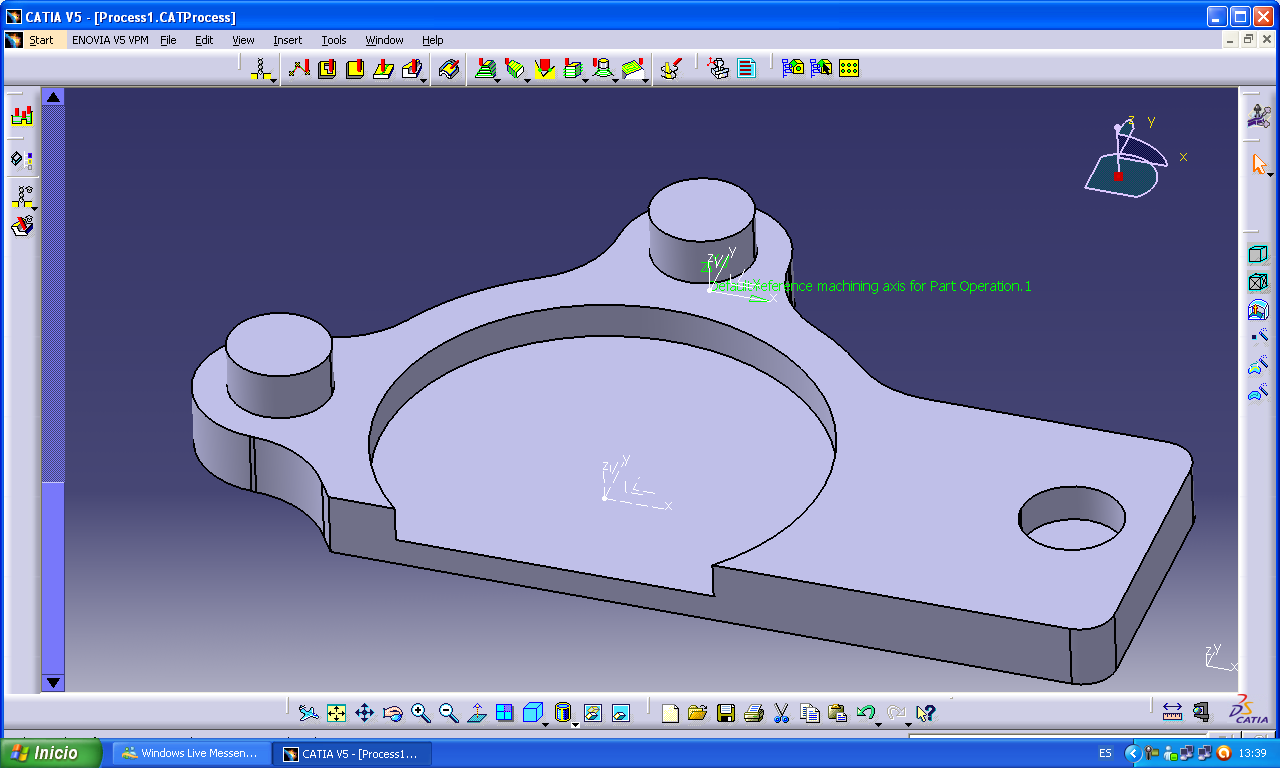The width and height of the screenshot is (1280, 768).
Task: Click the left toolbar diamond-and-dots icon
Action: [x=22, y=160]
